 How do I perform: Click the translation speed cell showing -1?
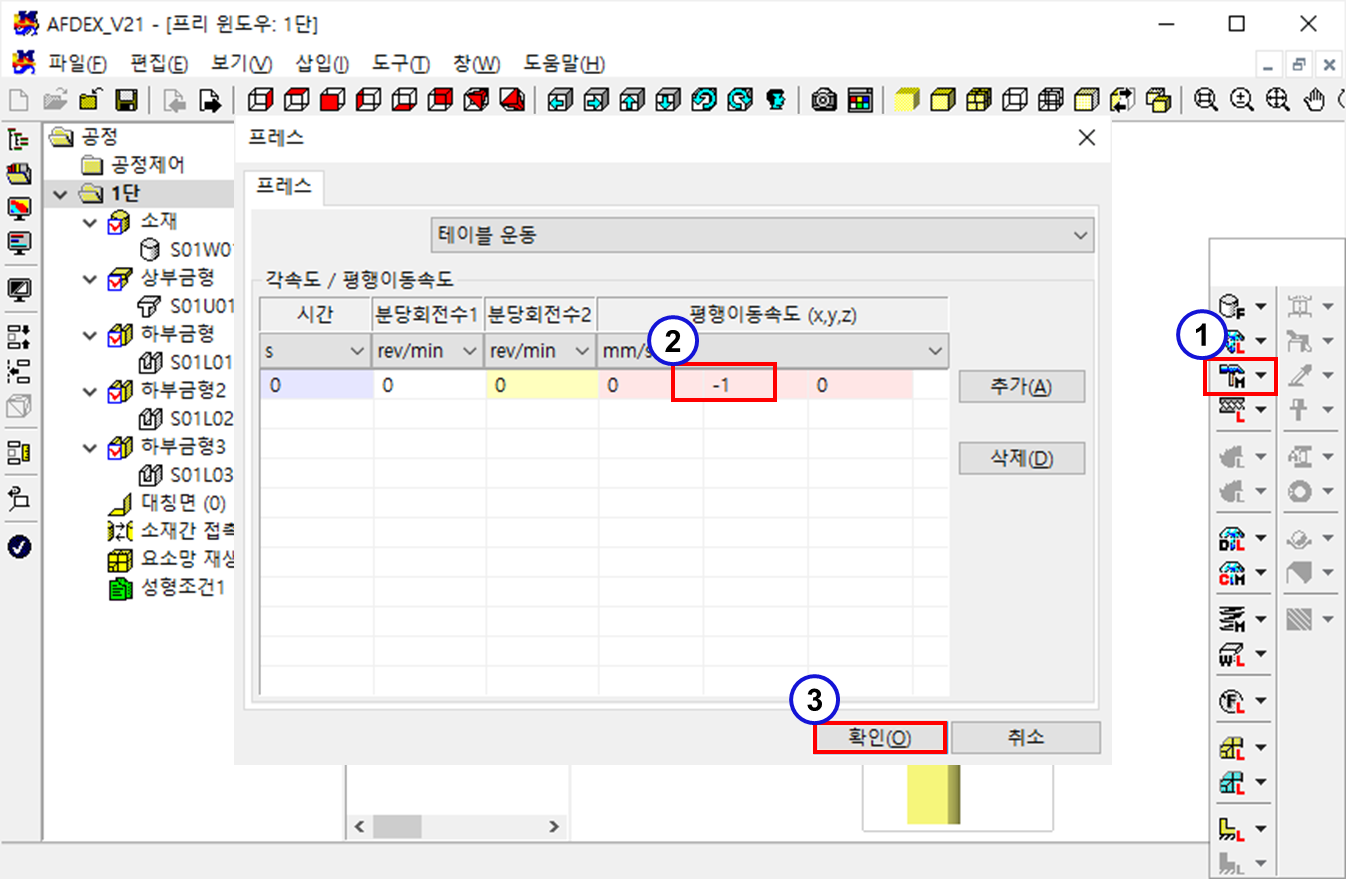tap(723, 385)
